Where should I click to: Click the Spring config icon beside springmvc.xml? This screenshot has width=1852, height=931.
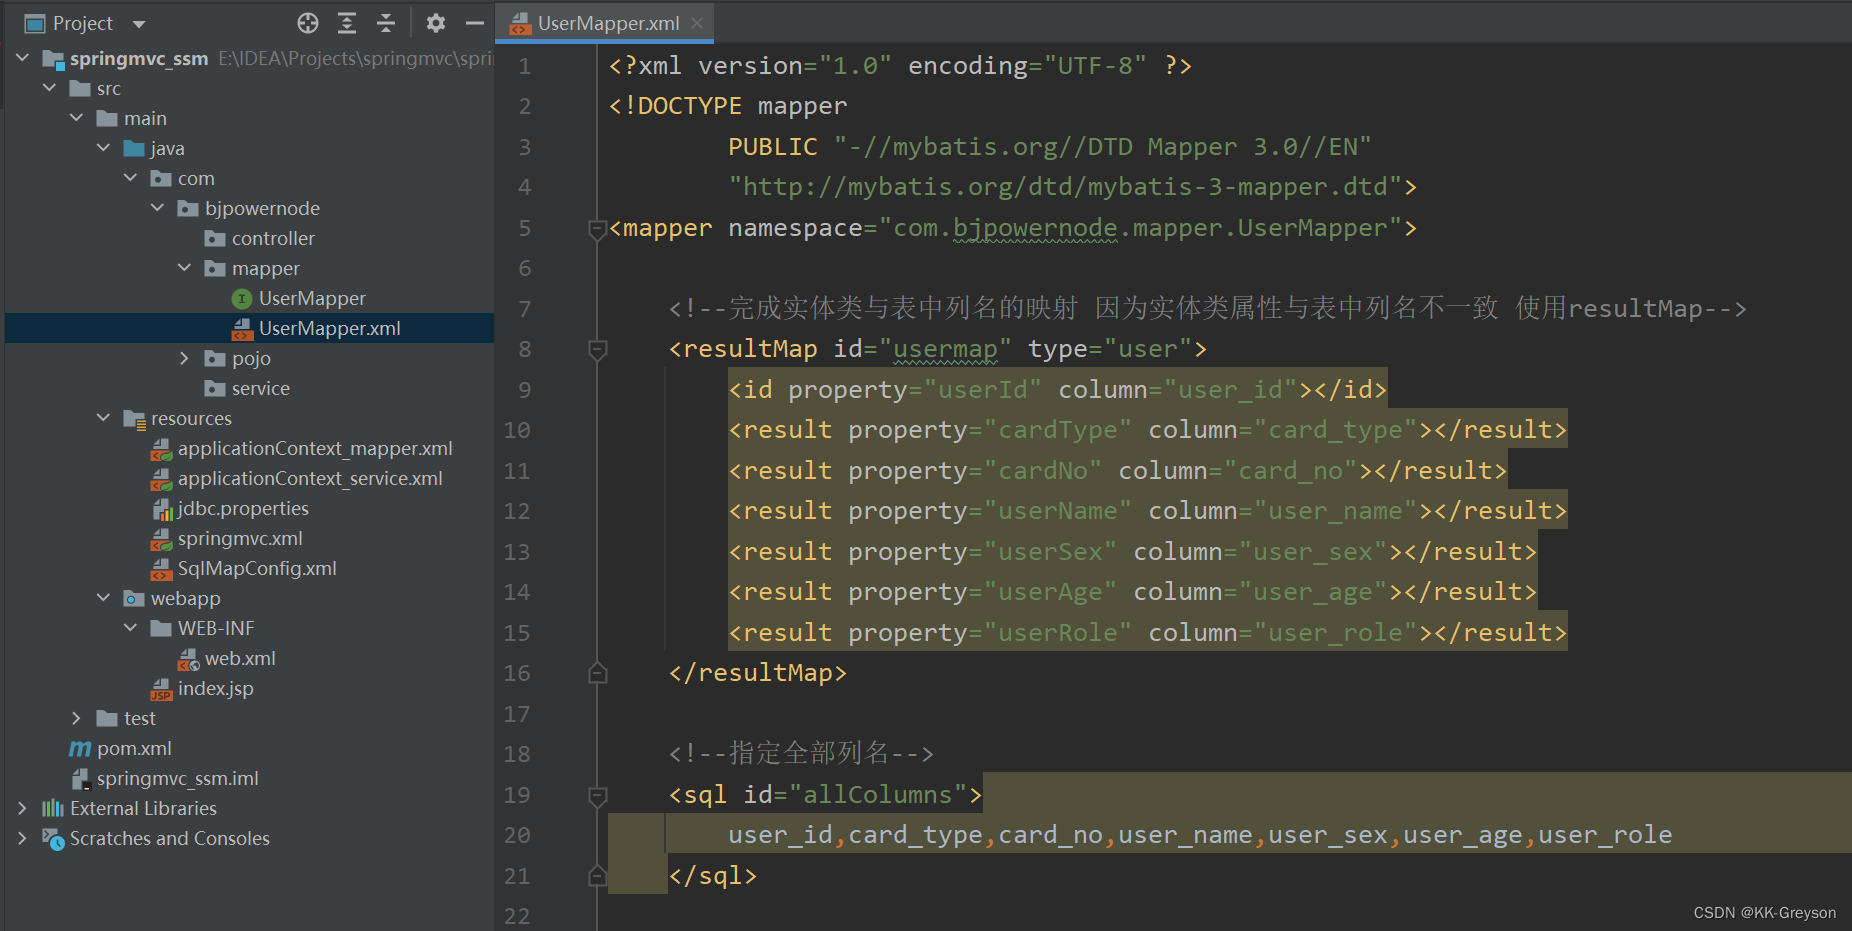pyautogui.click(x=161, y=539)
